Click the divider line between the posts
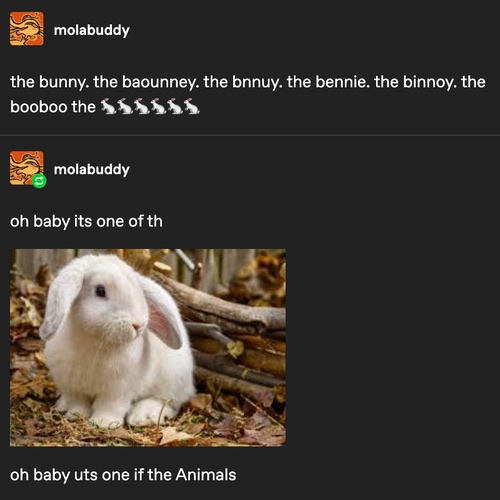Screen dimensions: 500x500 (x=250, y=135)
